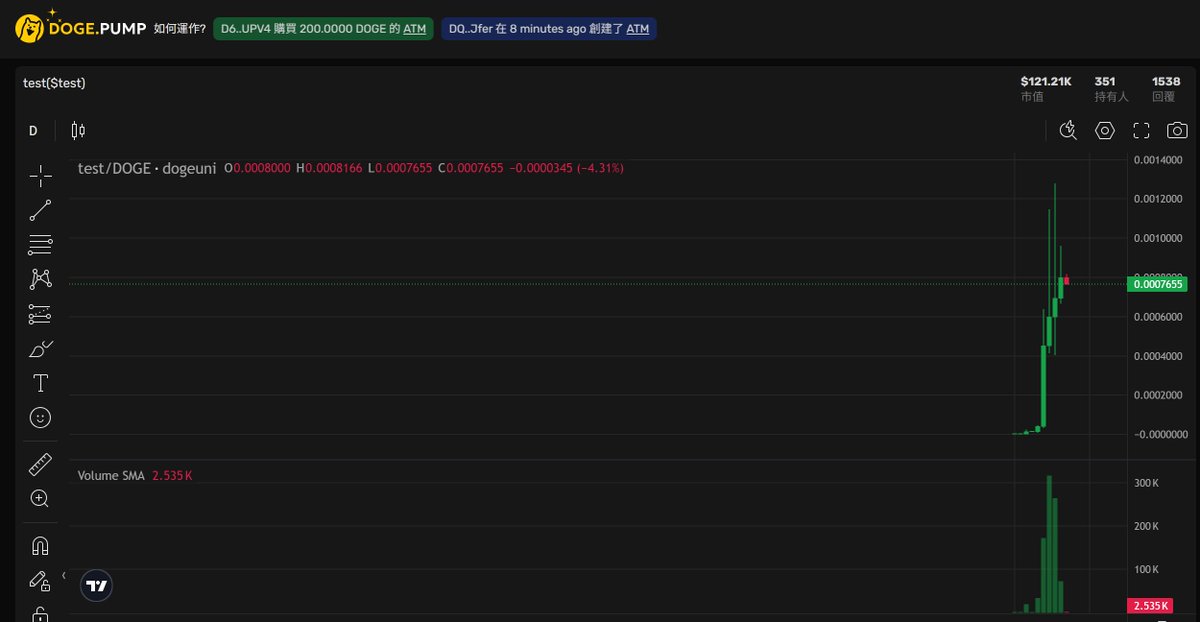The width and height of the screenshot is (1200, 622).
Task: Select the Text annotation tool
Action: (x=40, y=383)
